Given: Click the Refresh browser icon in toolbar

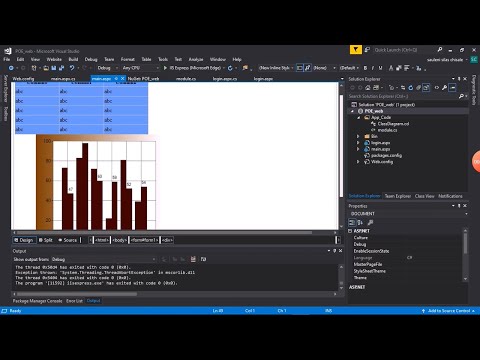Looking at the screenshot, I should 230,68.
